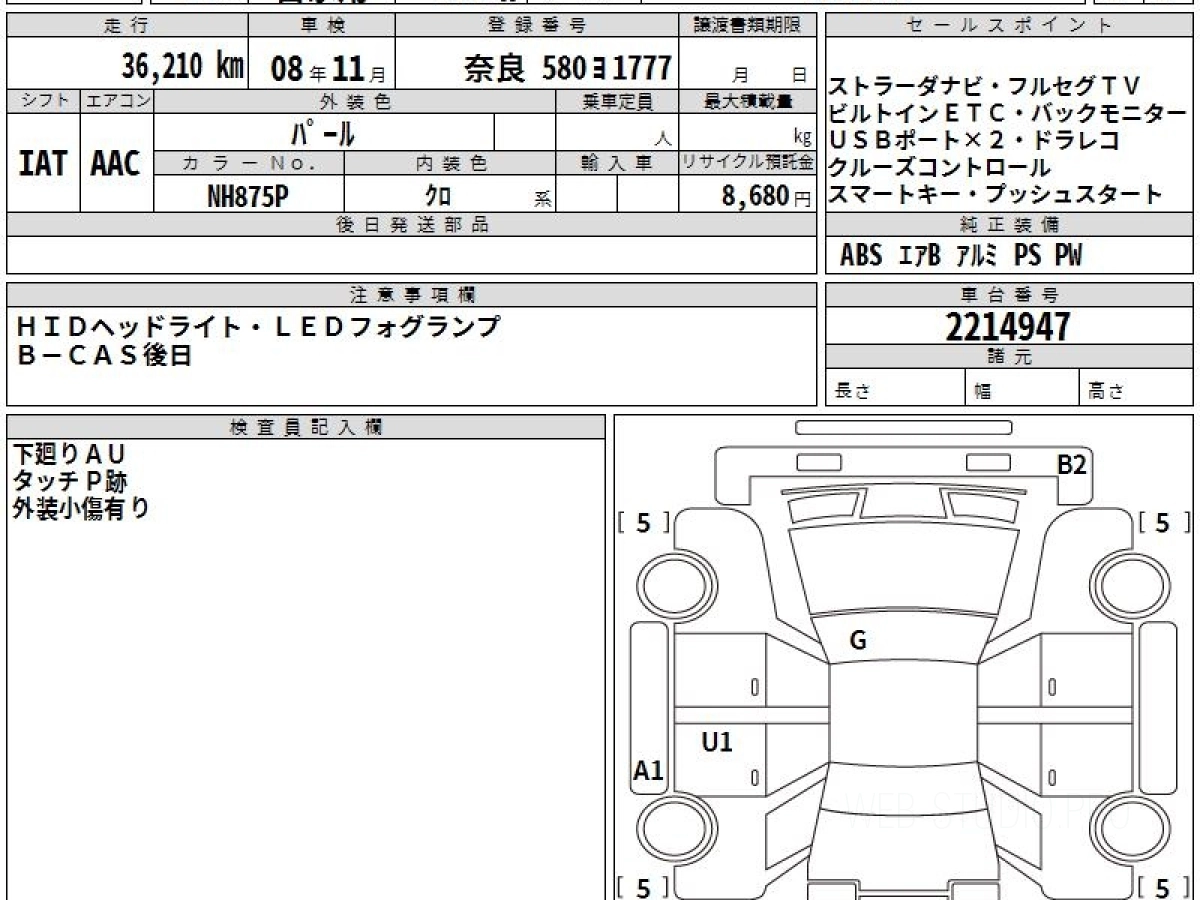Select the U1 dent mark on diagram
This screenshot has height=900, width=1200.
click(717, 742)
